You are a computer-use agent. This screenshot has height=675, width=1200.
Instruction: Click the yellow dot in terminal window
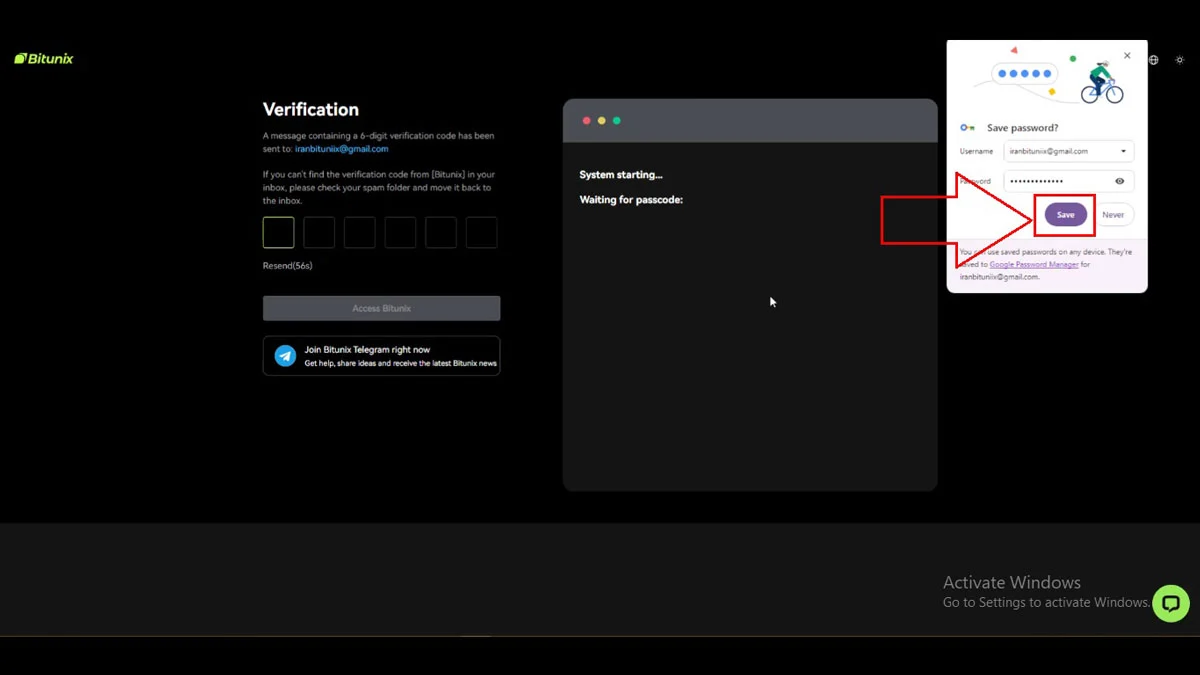(602, 121)
